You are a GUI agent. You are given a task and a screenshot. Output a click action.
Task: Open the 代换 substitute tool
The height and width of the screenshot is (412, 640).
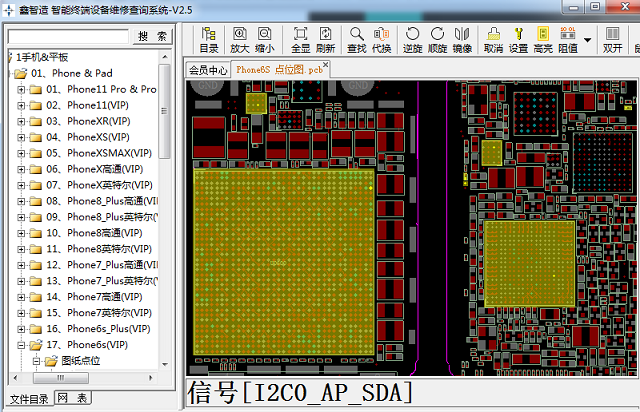coord(382,40)
